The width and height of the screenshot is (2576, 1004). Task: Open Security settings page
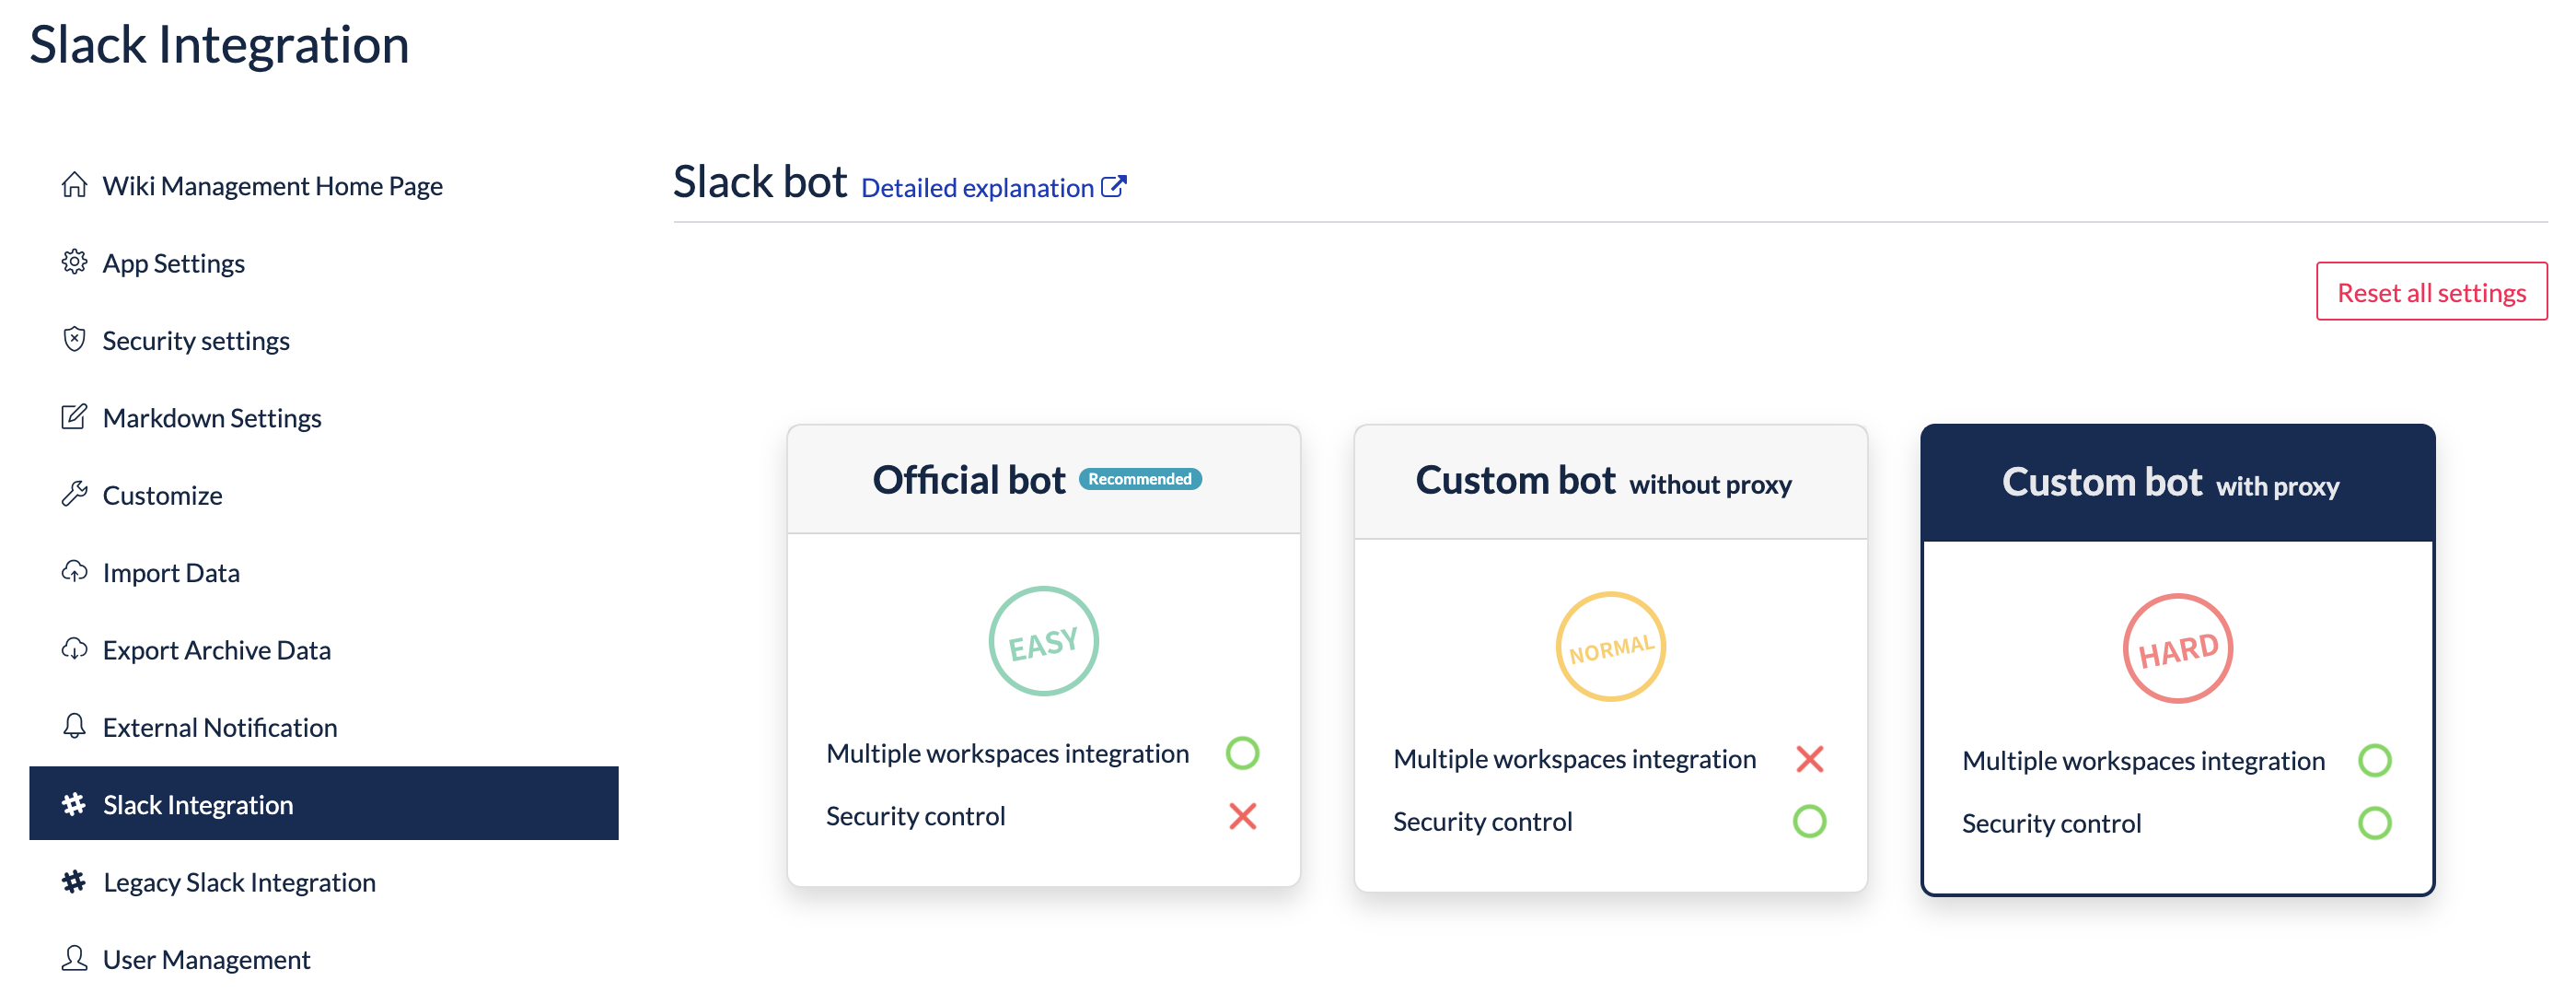point(324,340)
